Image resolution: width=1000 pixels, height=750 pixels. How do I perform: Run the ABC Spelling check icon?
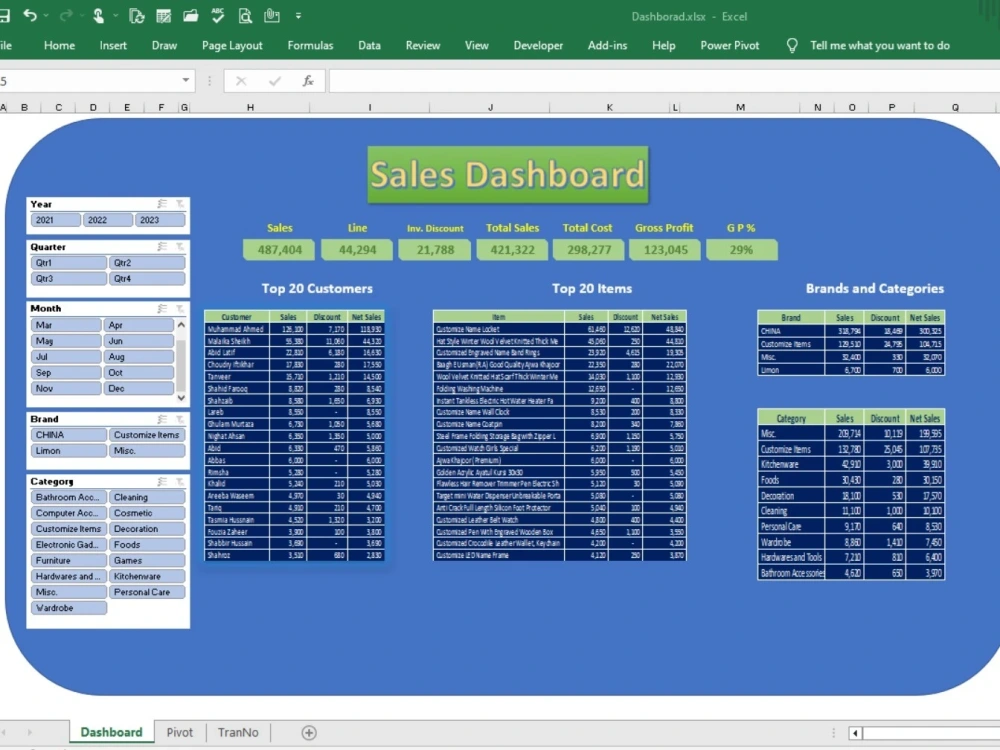217,15
